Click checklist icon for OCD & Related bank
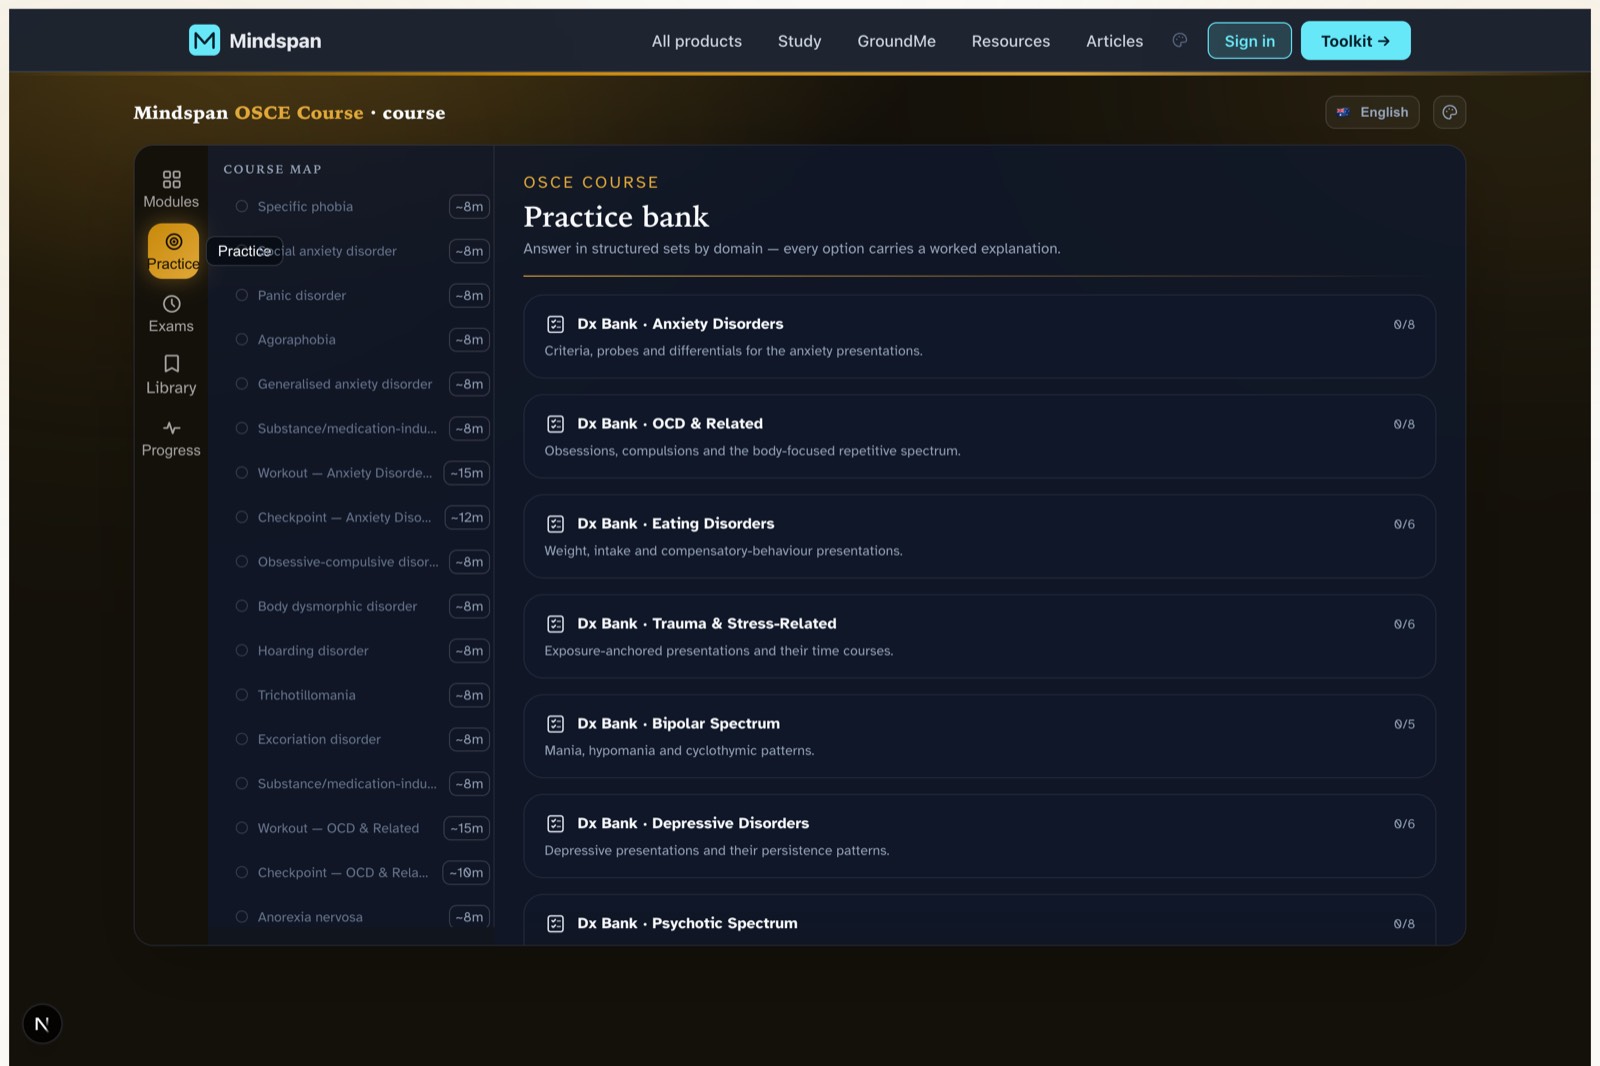Screen dimensions: 1600x1066 click(x=555, y=424)
